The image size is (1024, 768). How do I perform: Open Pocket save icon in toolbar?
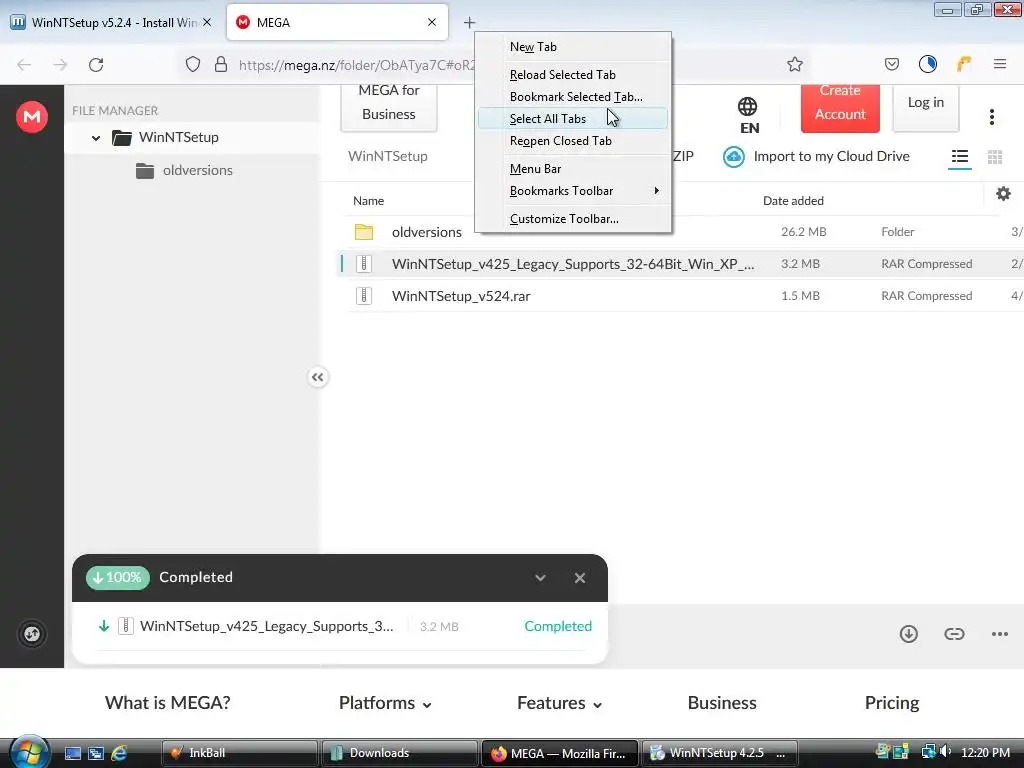pyautogui.click(x=891, y=65)
